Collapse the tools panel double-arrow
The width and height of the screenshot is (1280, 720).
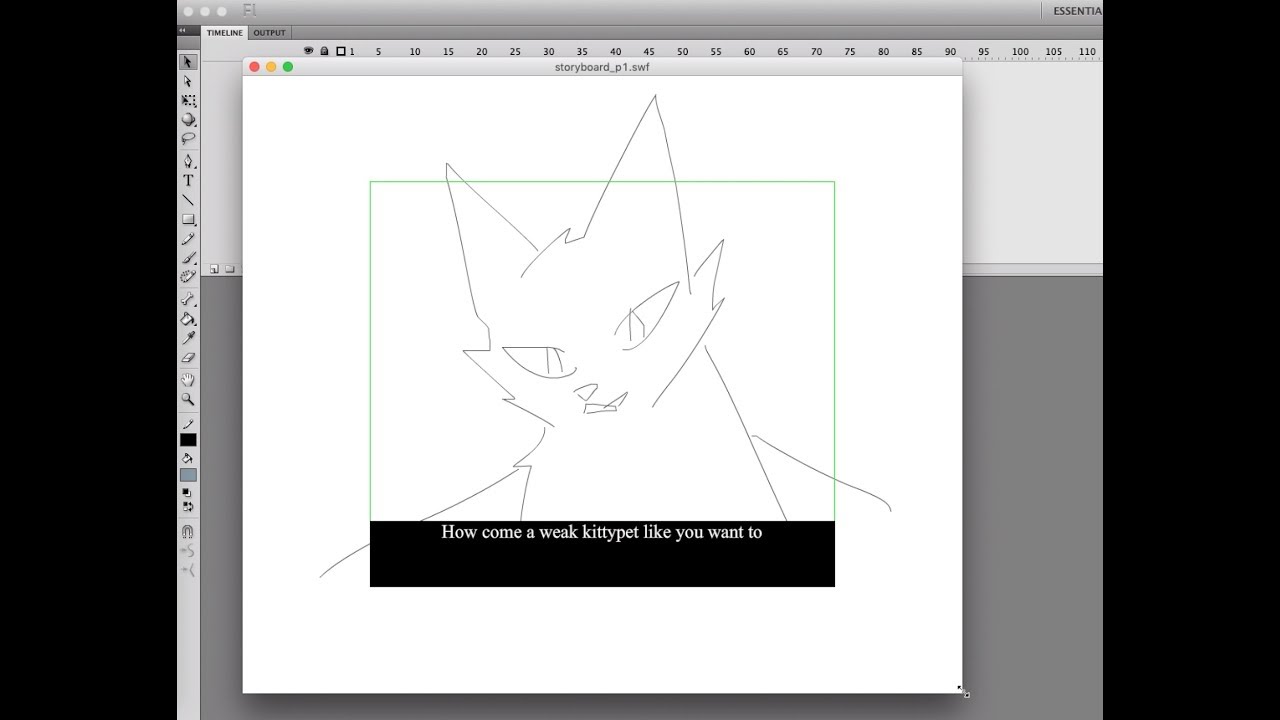(x=182, y=31)
